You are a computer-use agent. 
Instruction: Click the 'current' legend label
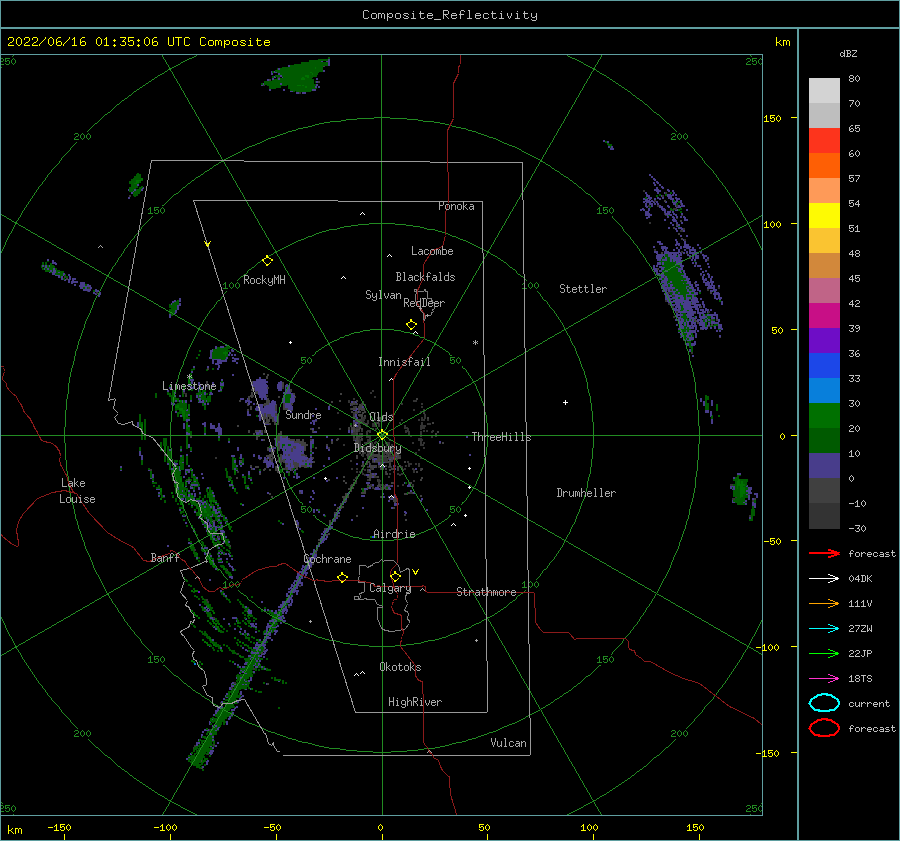click(868, 703)
